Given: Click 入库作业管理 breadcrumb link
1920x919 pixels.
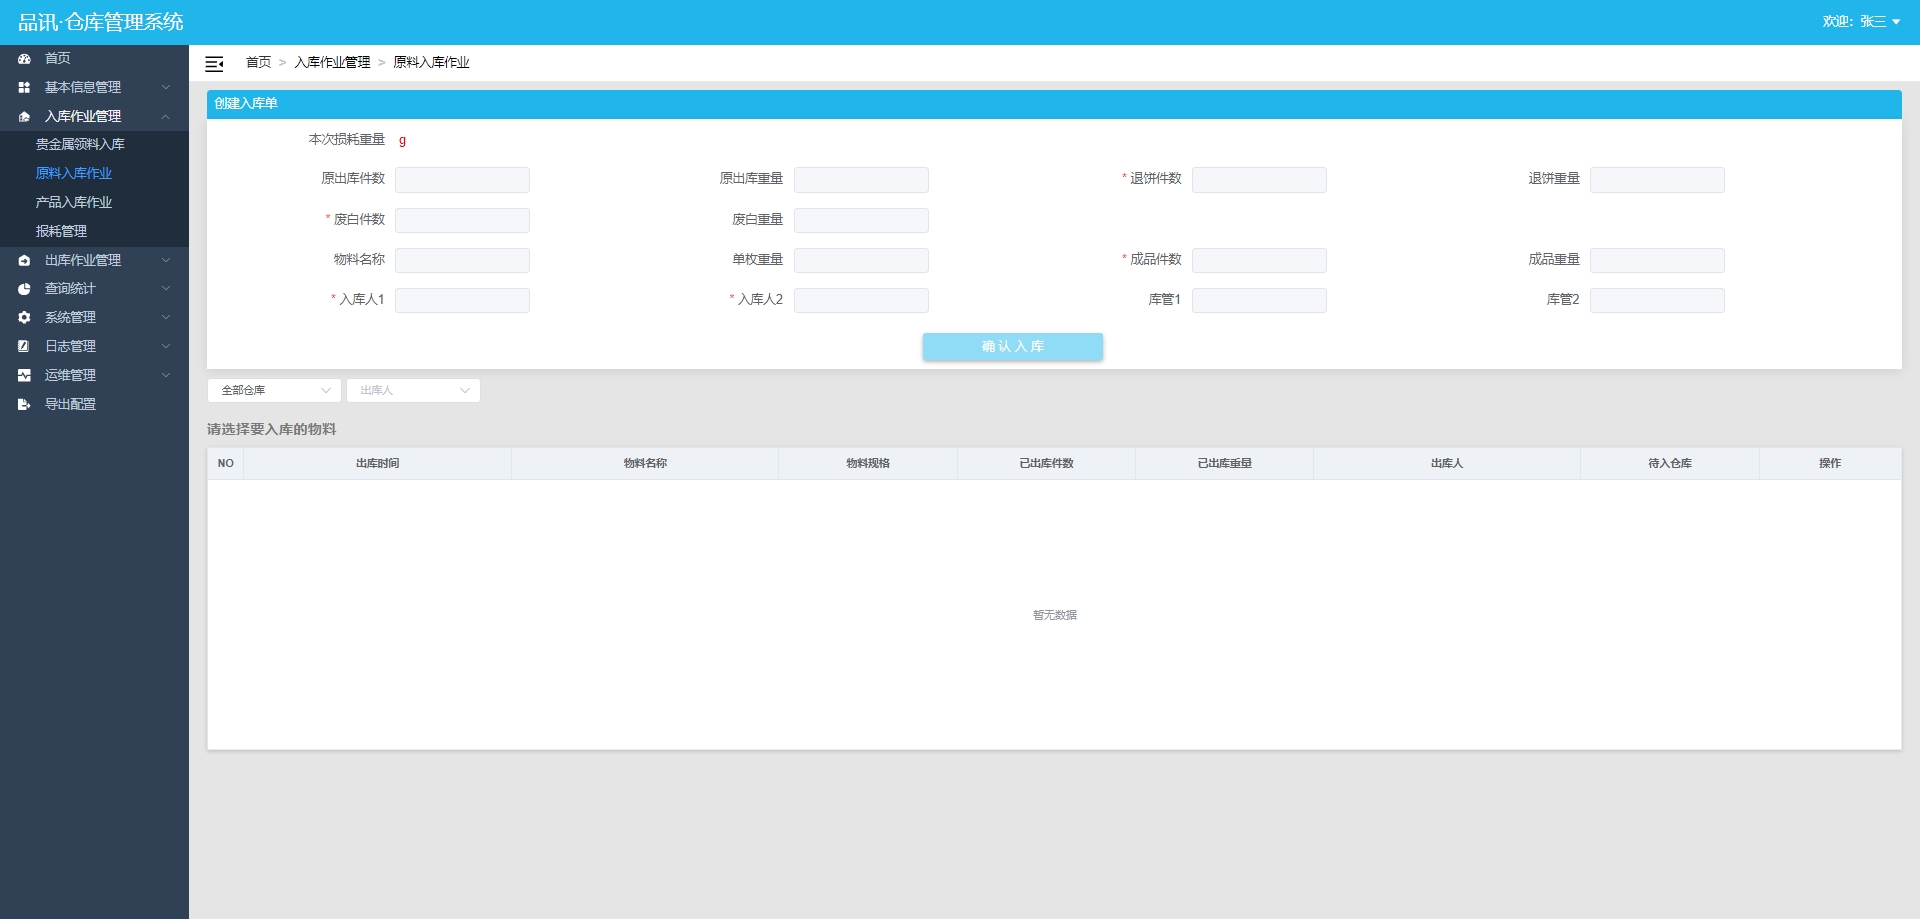Looking at the screenshot, I should [x=332, y=63].
